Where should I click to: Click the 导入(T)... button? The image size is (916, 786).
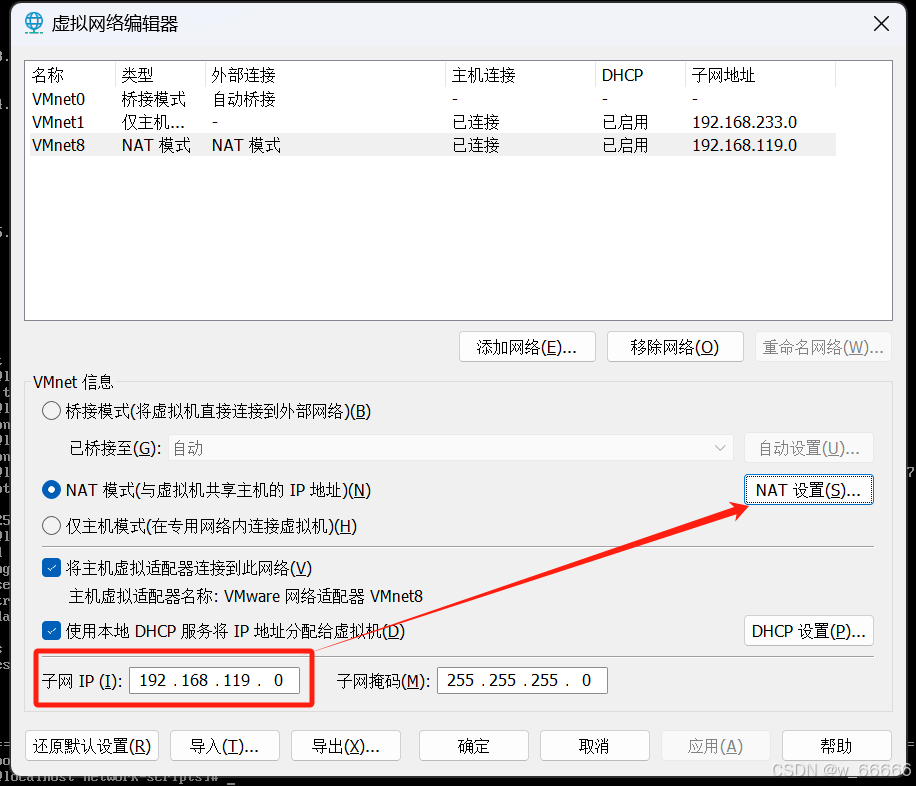point(225,746)
